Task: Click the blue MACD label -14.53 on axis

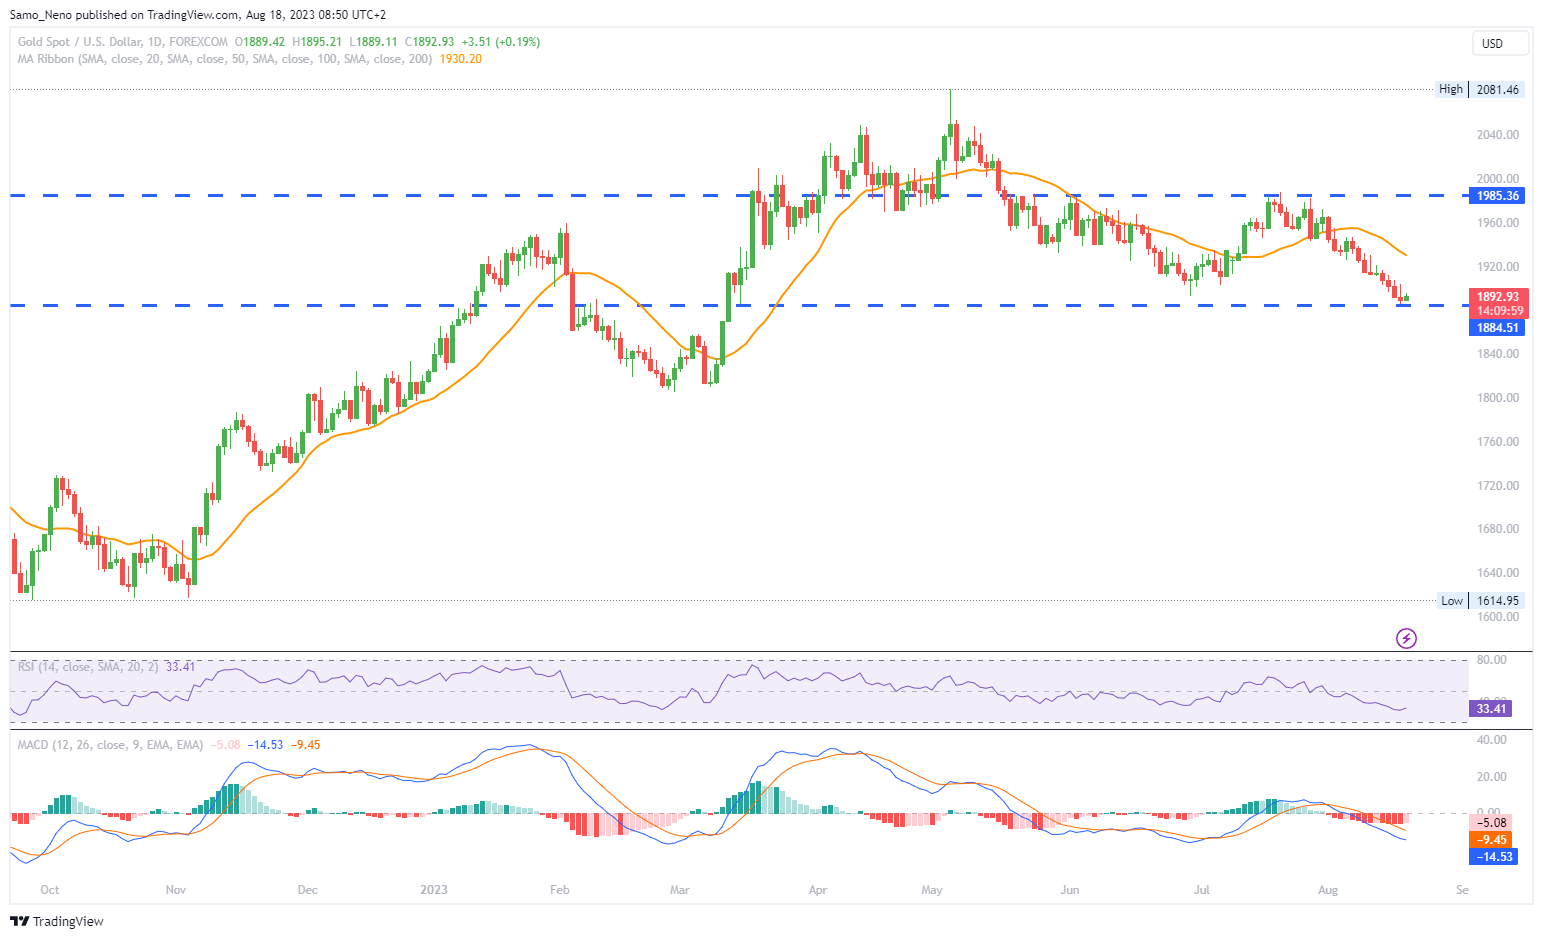Action: coord(1494,857)
